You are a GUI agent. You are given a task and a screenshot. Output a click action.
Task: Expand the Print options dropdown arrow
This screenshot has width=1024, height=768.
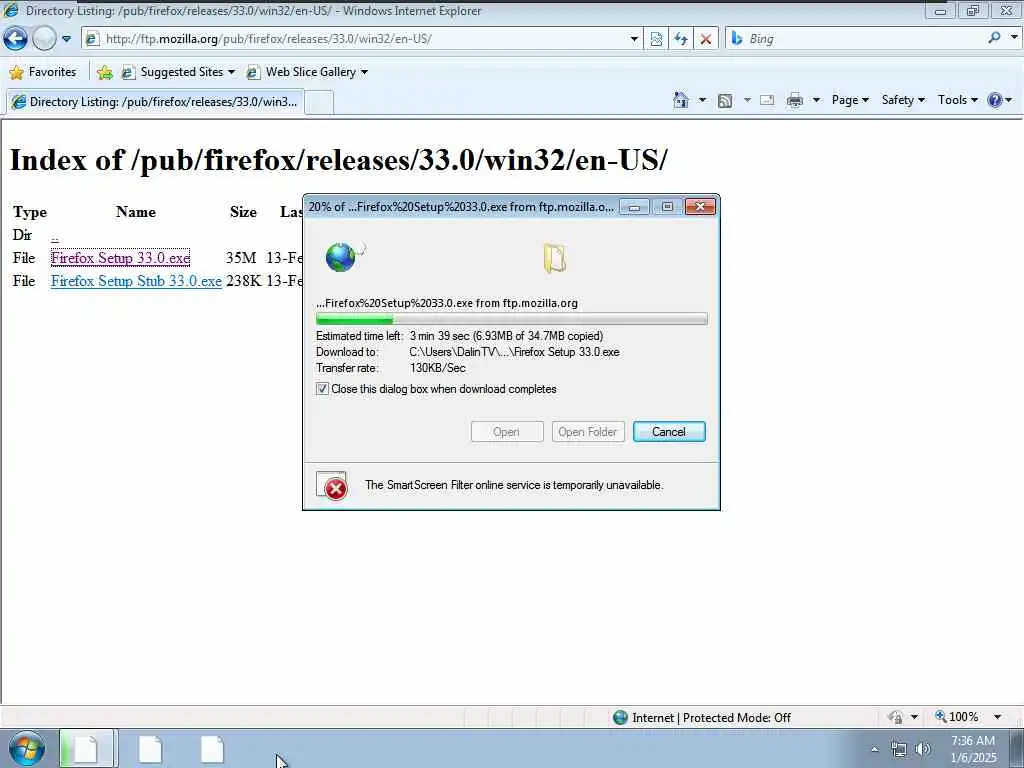(816, 100)
